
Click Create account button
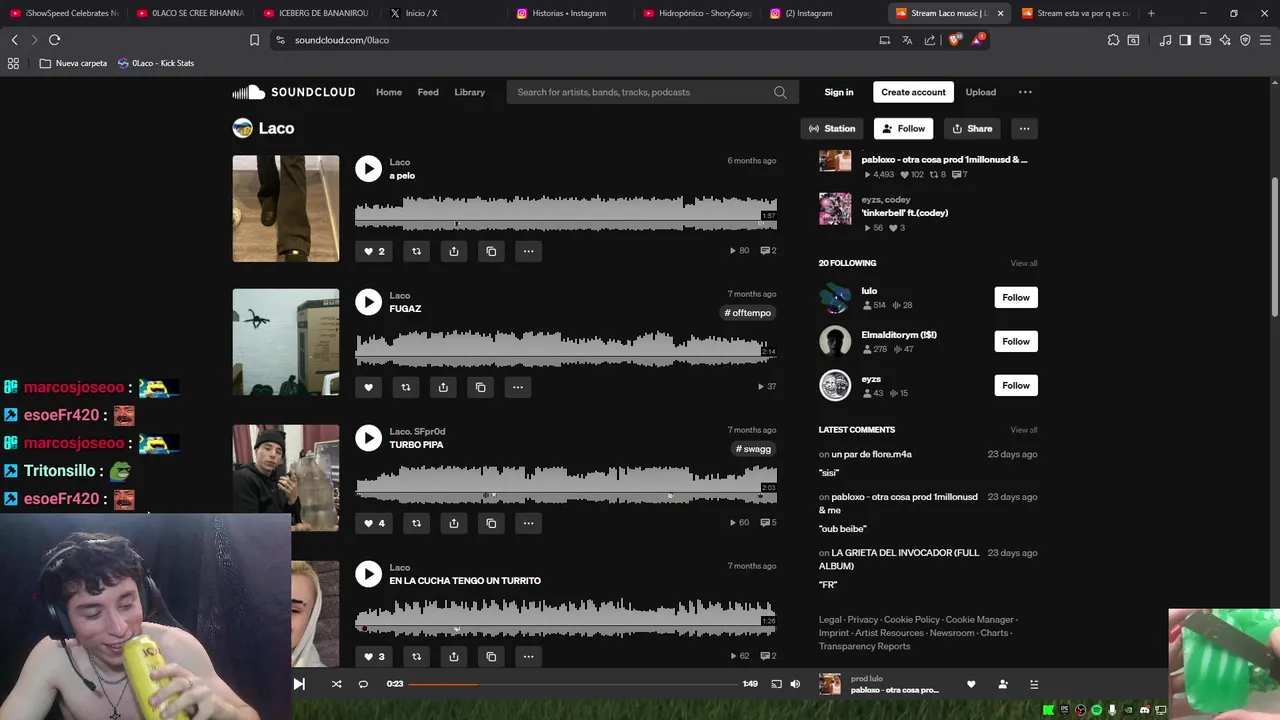pos(913,92)
